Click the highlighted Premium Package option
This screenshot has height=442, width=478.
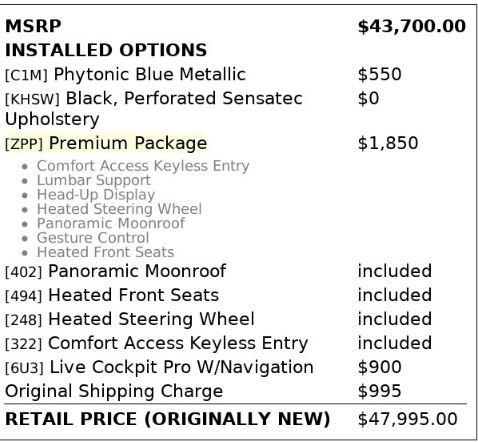(x=106, y=143)
